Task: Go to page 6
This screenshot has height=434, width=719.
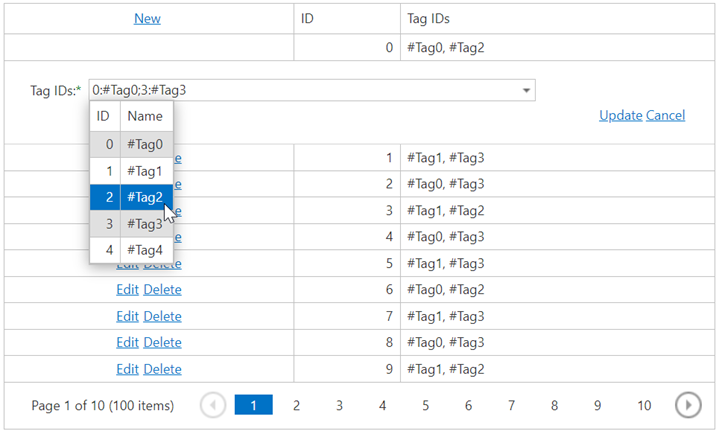Action: coord(468,405)
